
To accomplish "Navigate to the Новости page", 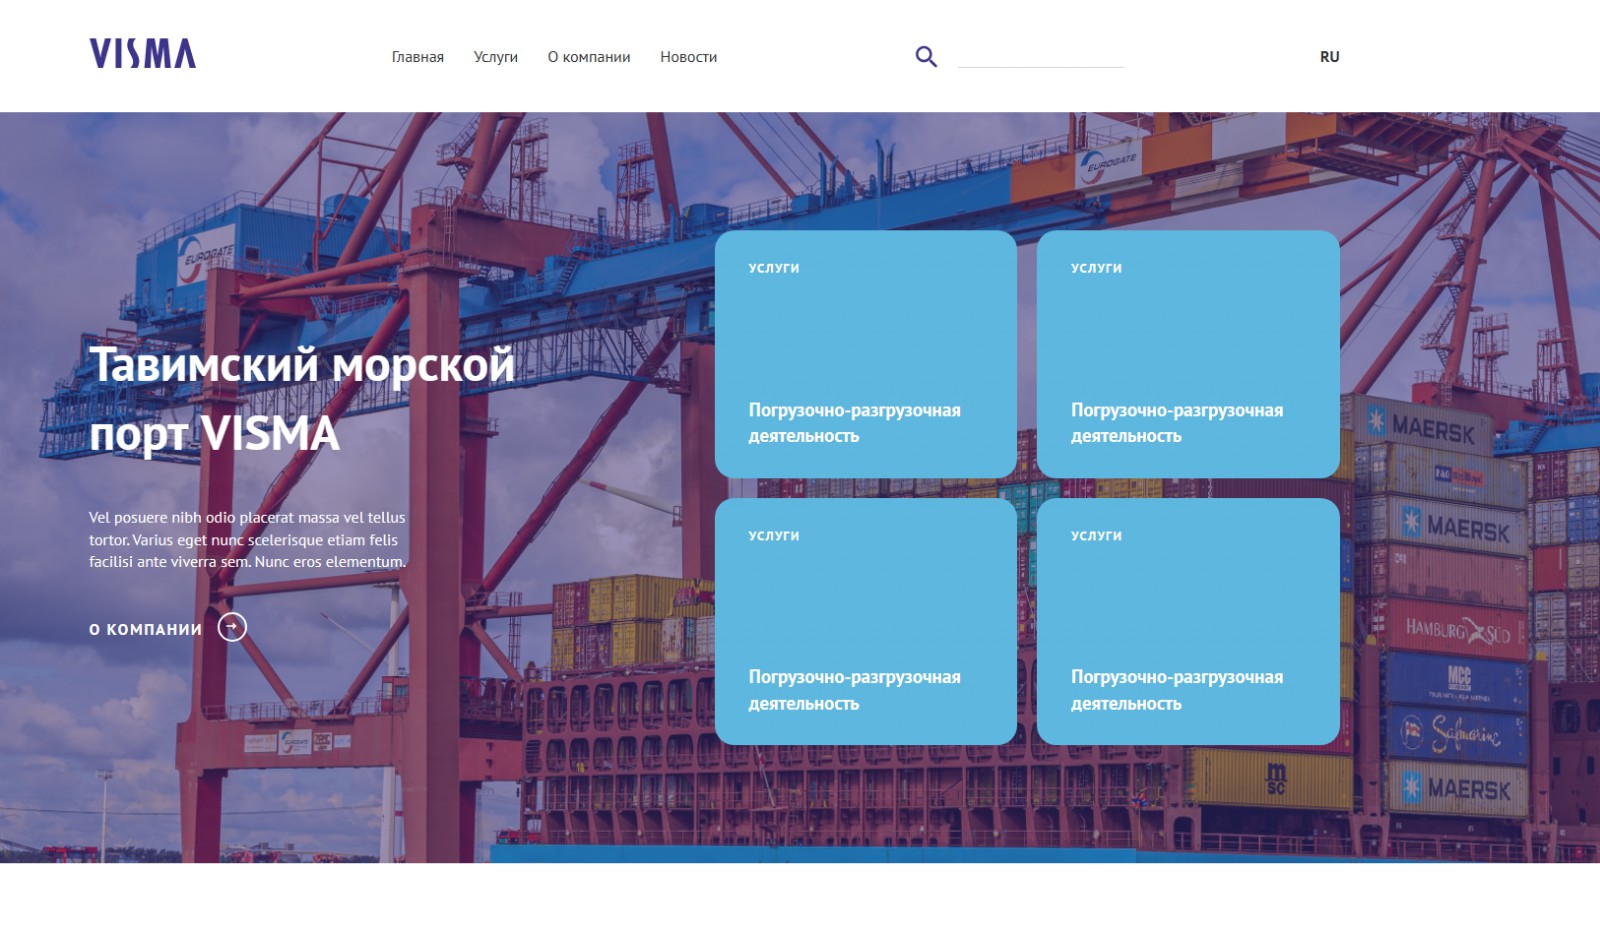I will [x=689, y=57].
